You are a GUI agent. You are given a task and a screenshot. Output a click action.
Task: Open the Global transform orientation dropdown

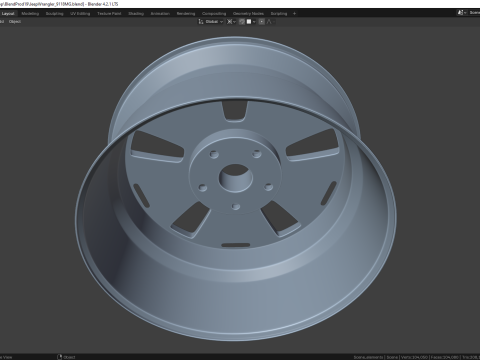tap(214, 22)
